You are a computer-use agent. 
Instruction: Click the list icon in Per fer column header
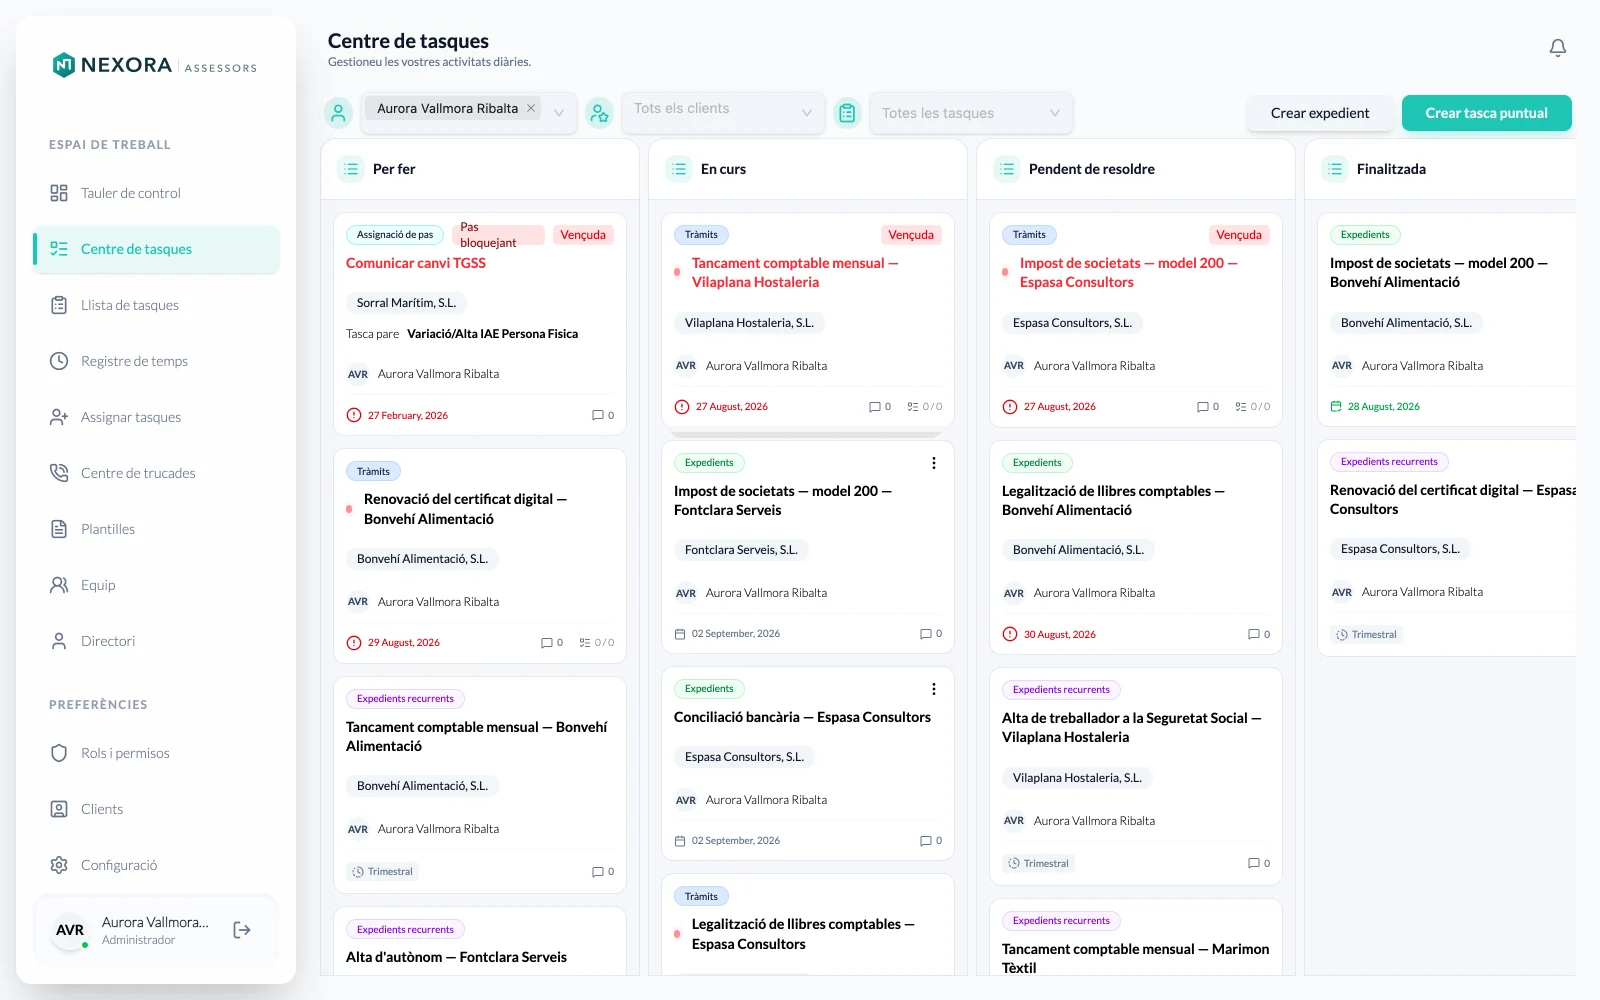pos(351,169)
